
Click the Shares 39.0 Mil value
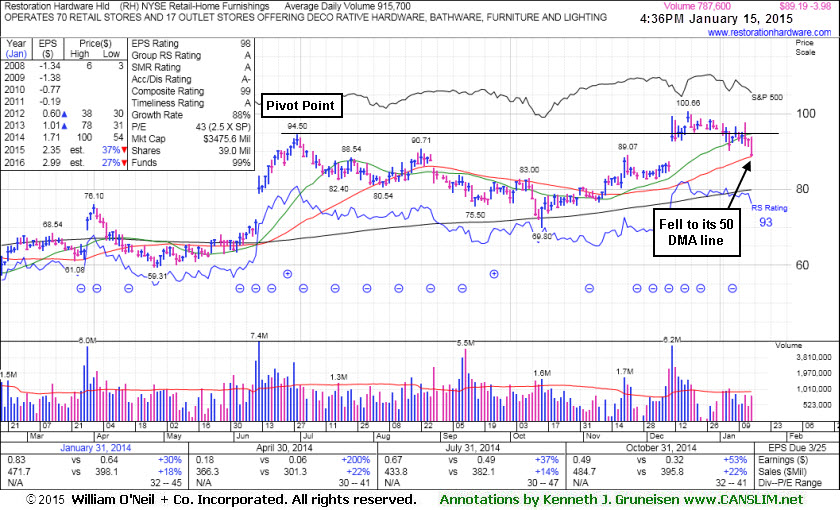click(234, 151)
